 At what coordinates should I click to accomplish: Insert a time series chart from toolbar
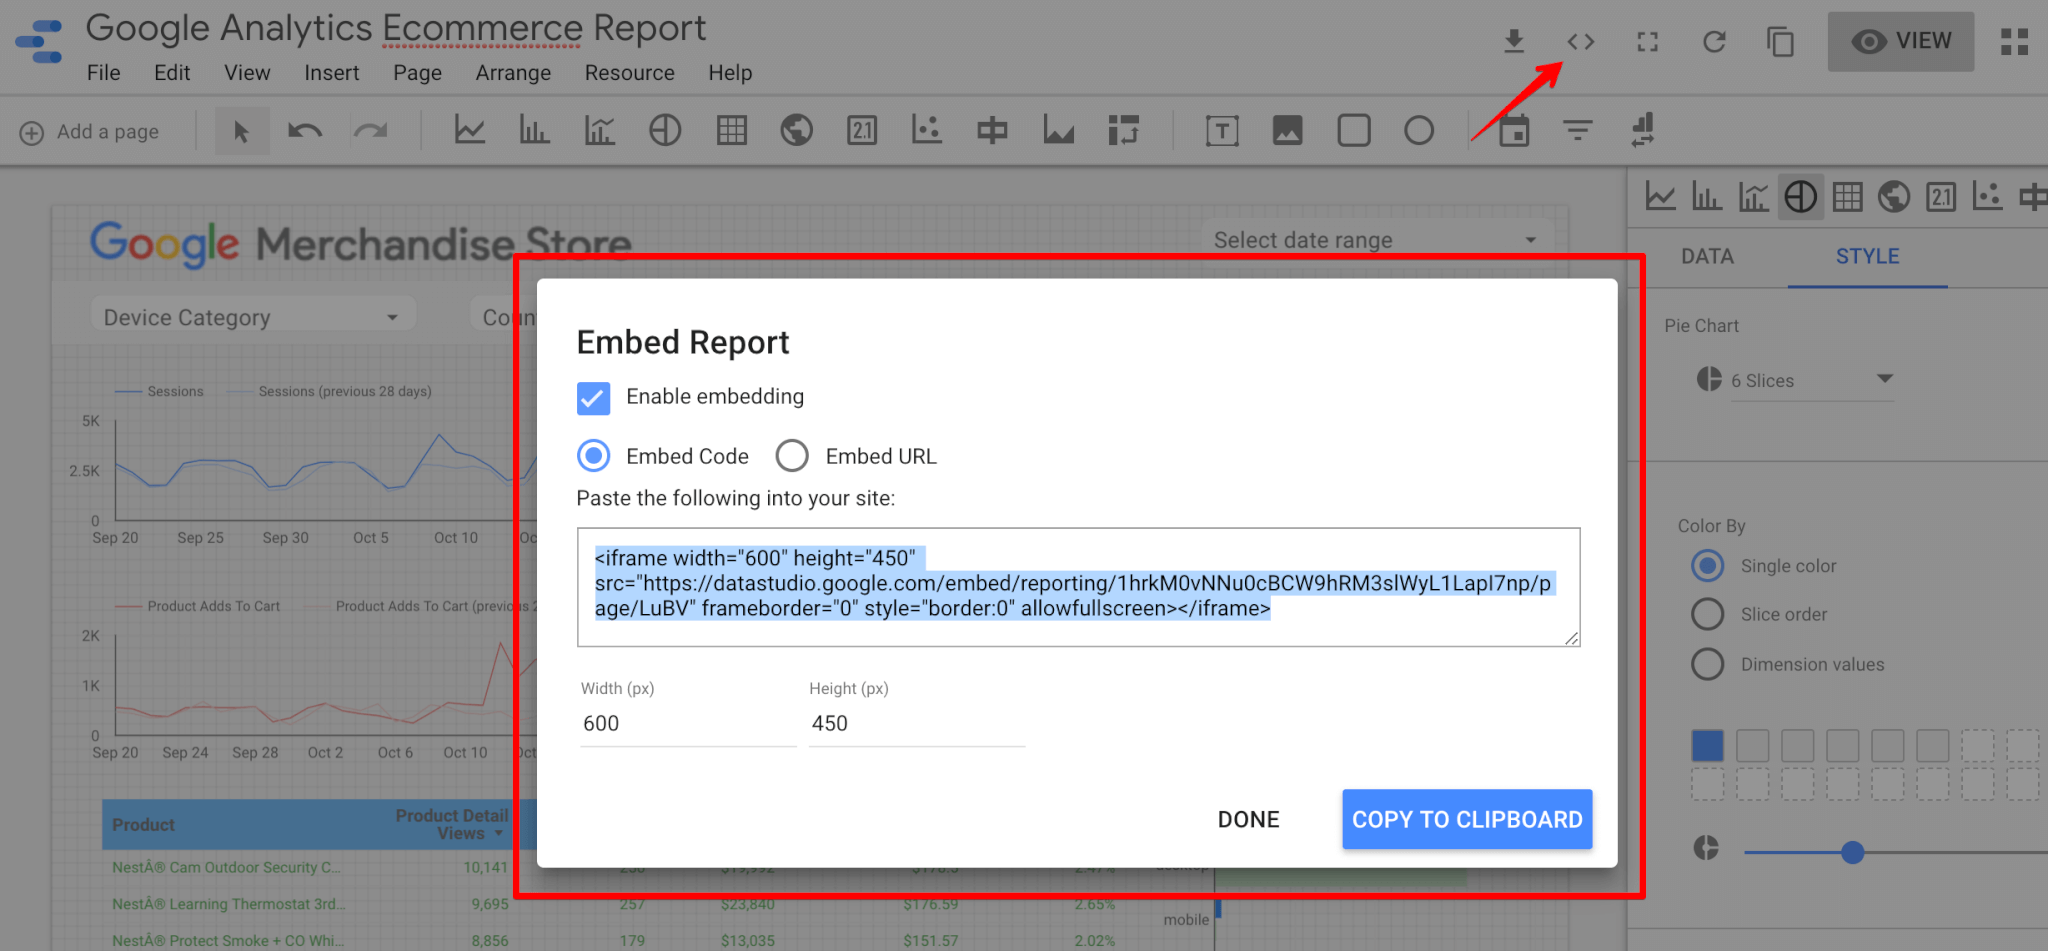click(469, 130)
